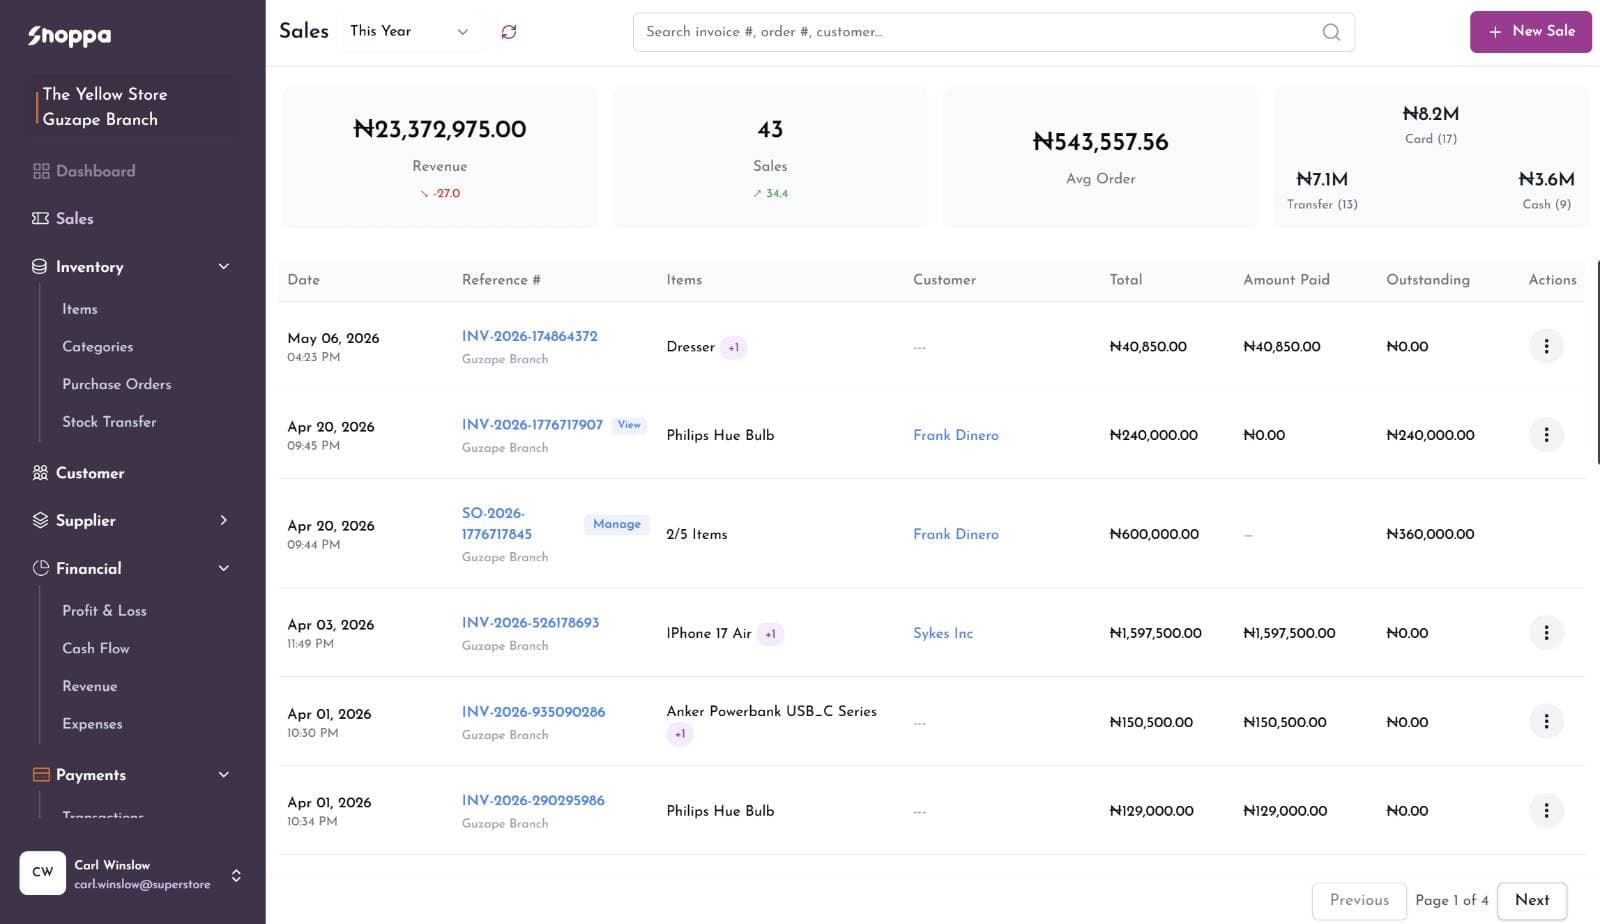Open invoice INV-2026-174864372 link

coord(529,336)
